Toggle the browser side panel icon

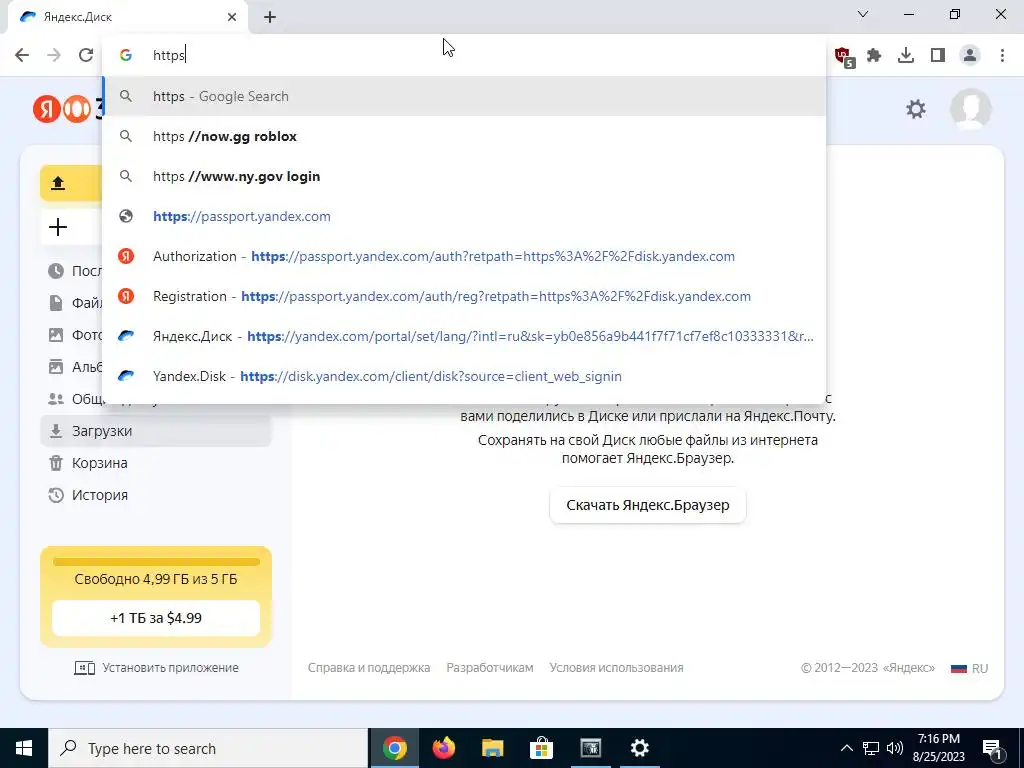938,55
